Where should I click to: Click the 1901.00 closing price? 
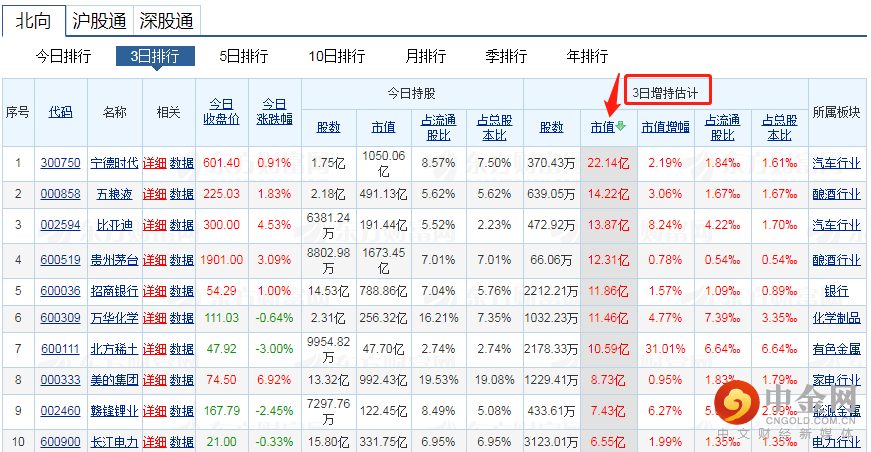click(222, 260)
